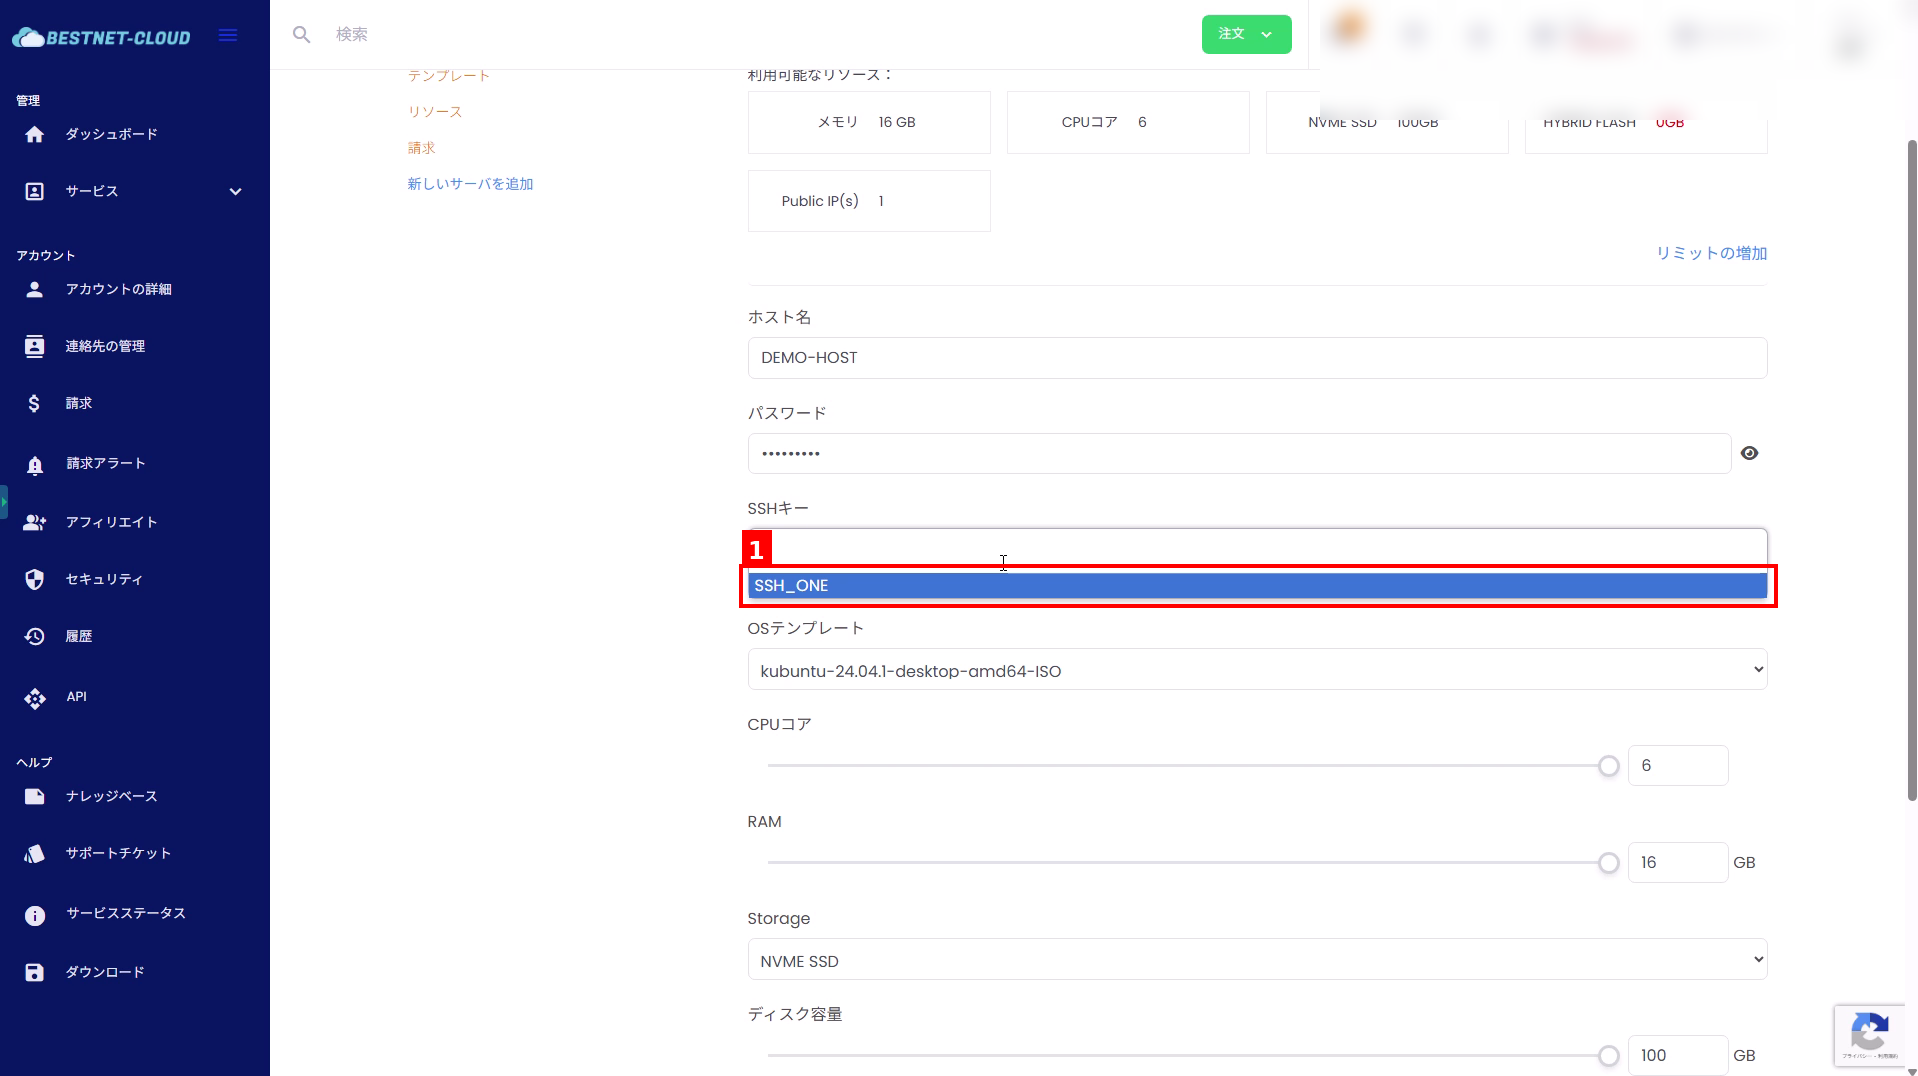The image size is (1918, 1076).
Task: Click the increase limit link
Action: coord(1711,254)
